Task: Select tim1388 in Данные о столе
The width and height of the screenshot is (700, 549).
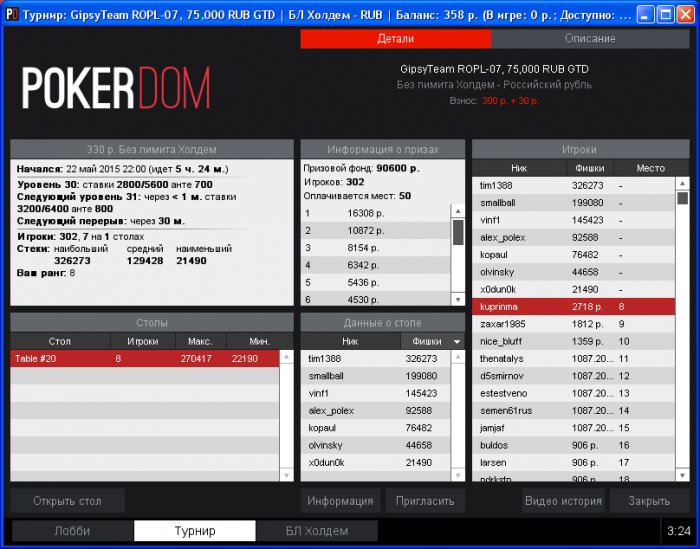Action: [376, 358]
